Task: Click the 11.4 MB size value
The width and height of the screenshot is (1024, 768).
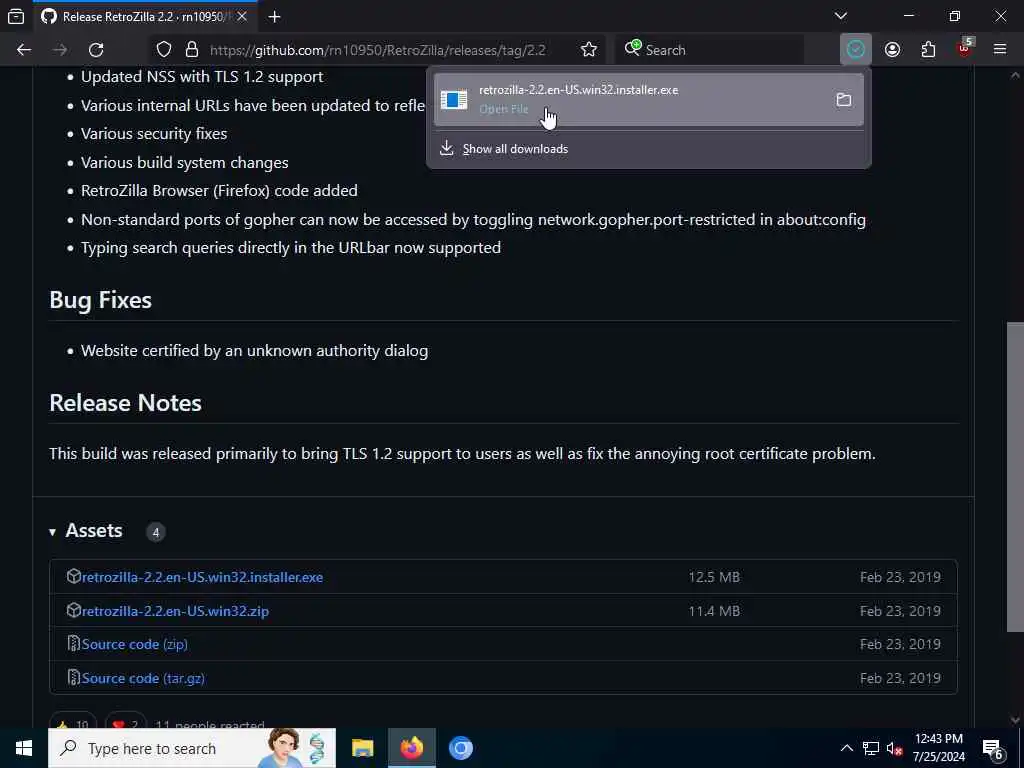Action: 714,611
